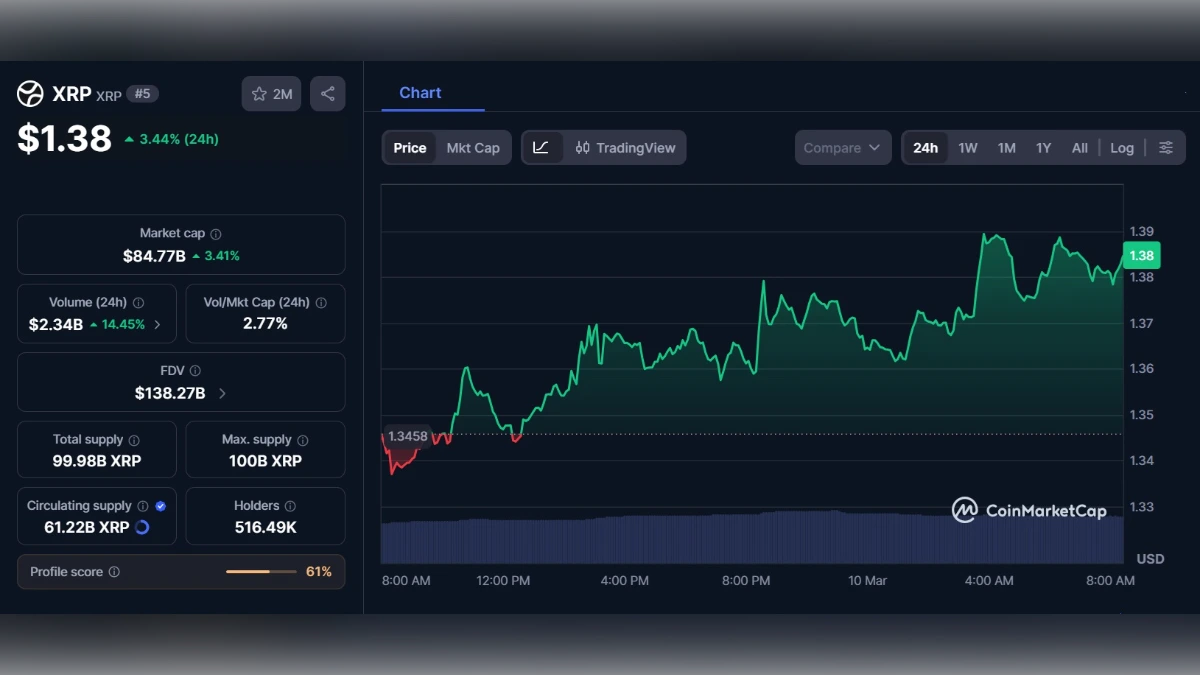Click the XRP coin logo icon

click(x=28, y=93)
